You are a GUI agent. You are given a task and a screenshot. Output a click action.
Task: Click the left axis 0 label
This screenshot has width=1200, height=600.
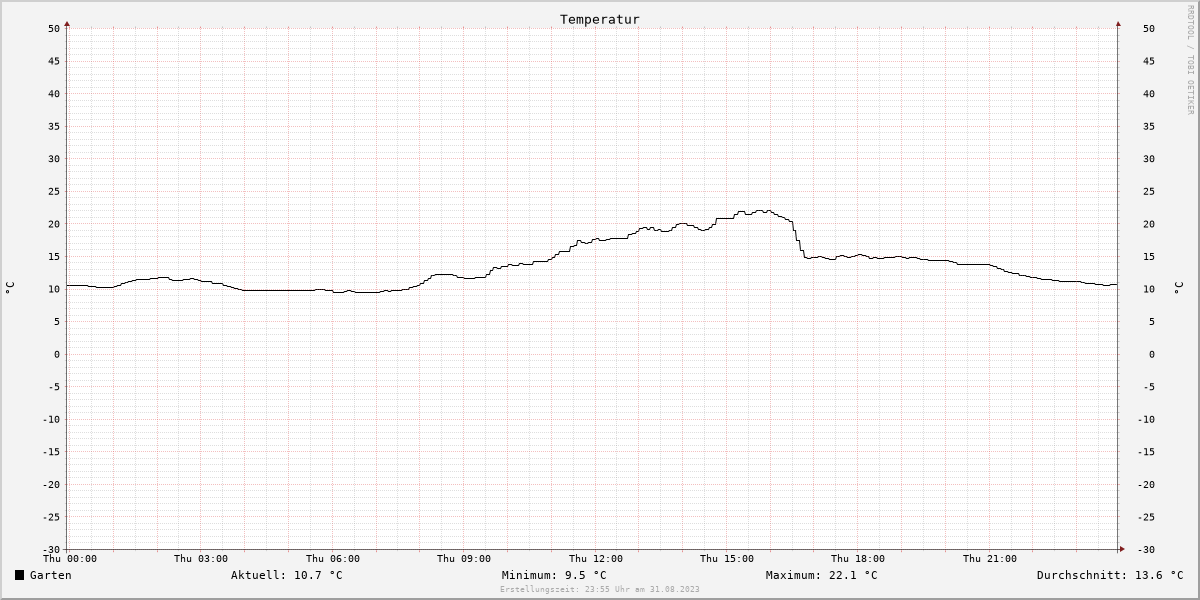(x=58, y=354)
